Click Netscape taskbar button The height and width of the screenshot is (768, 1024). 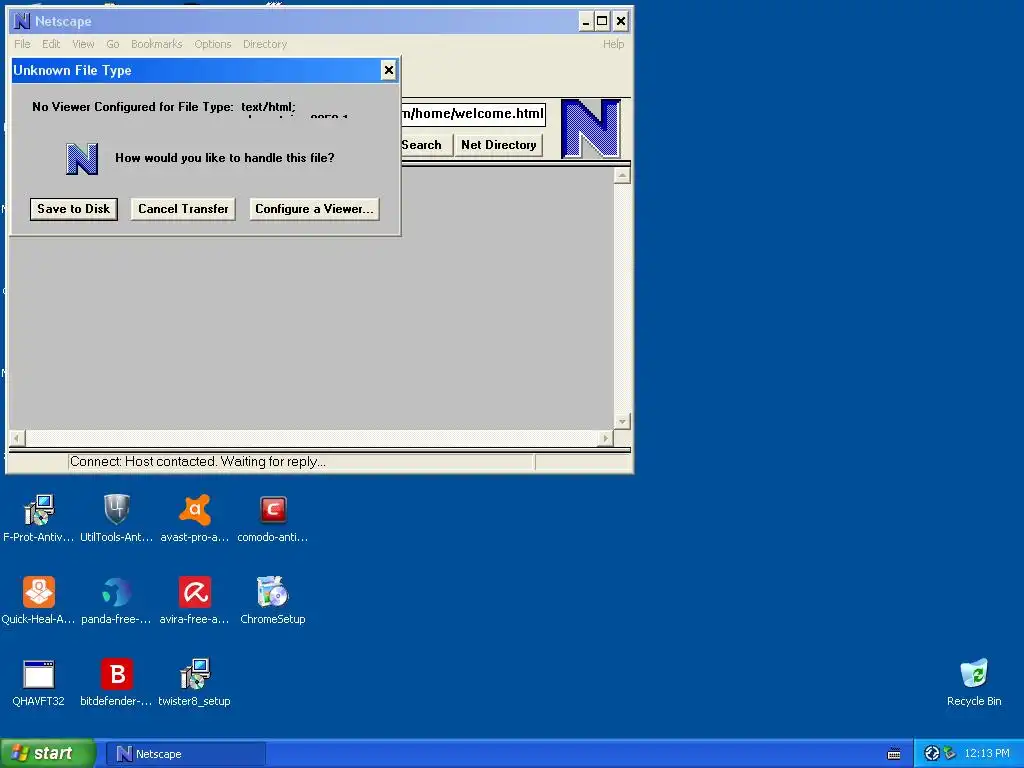pyautogui.click(x=186, y=754)
